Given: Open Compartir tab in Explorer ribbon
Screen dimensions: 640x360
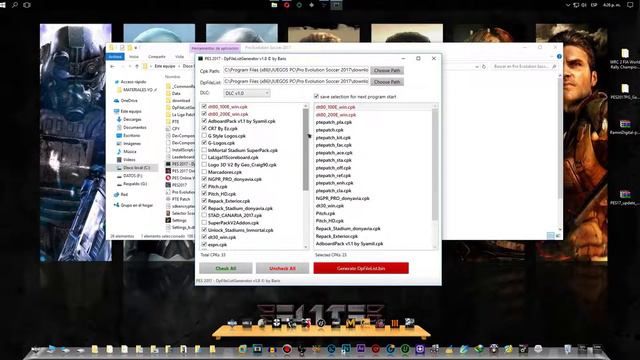Looking at the screenshot, I should (x=157, y=57).
